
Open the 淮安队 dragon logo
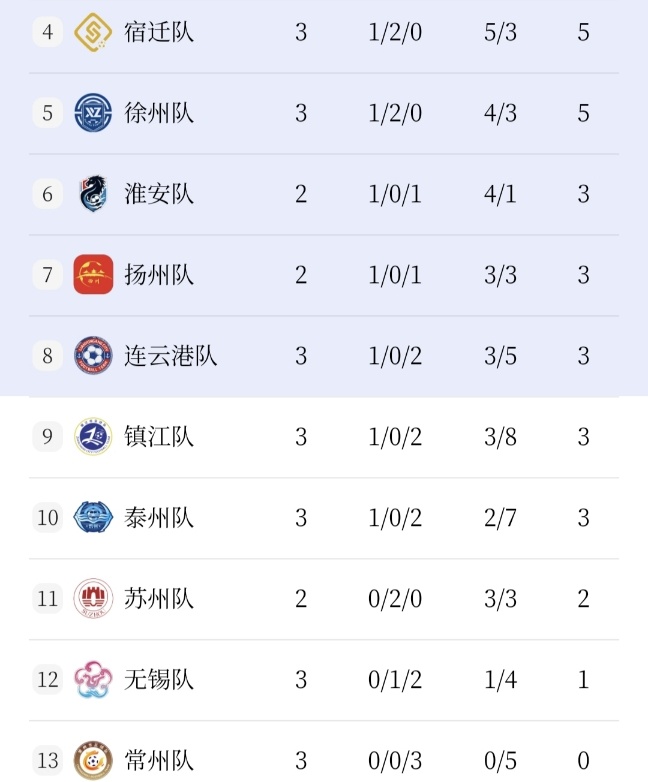93,194
